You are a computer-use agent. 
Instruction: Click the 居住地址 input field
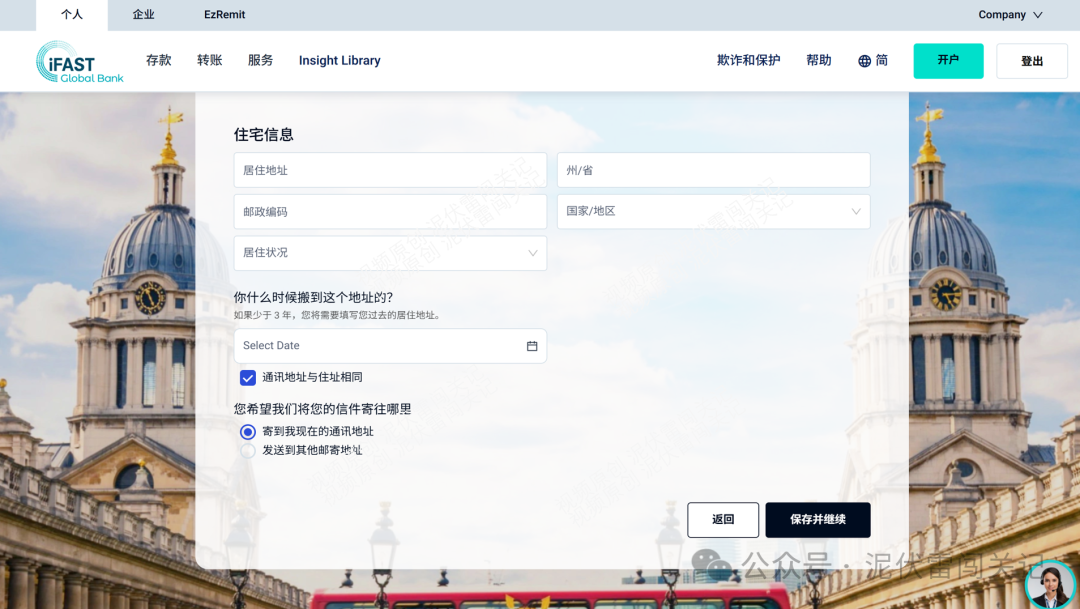tap(390, 169)
